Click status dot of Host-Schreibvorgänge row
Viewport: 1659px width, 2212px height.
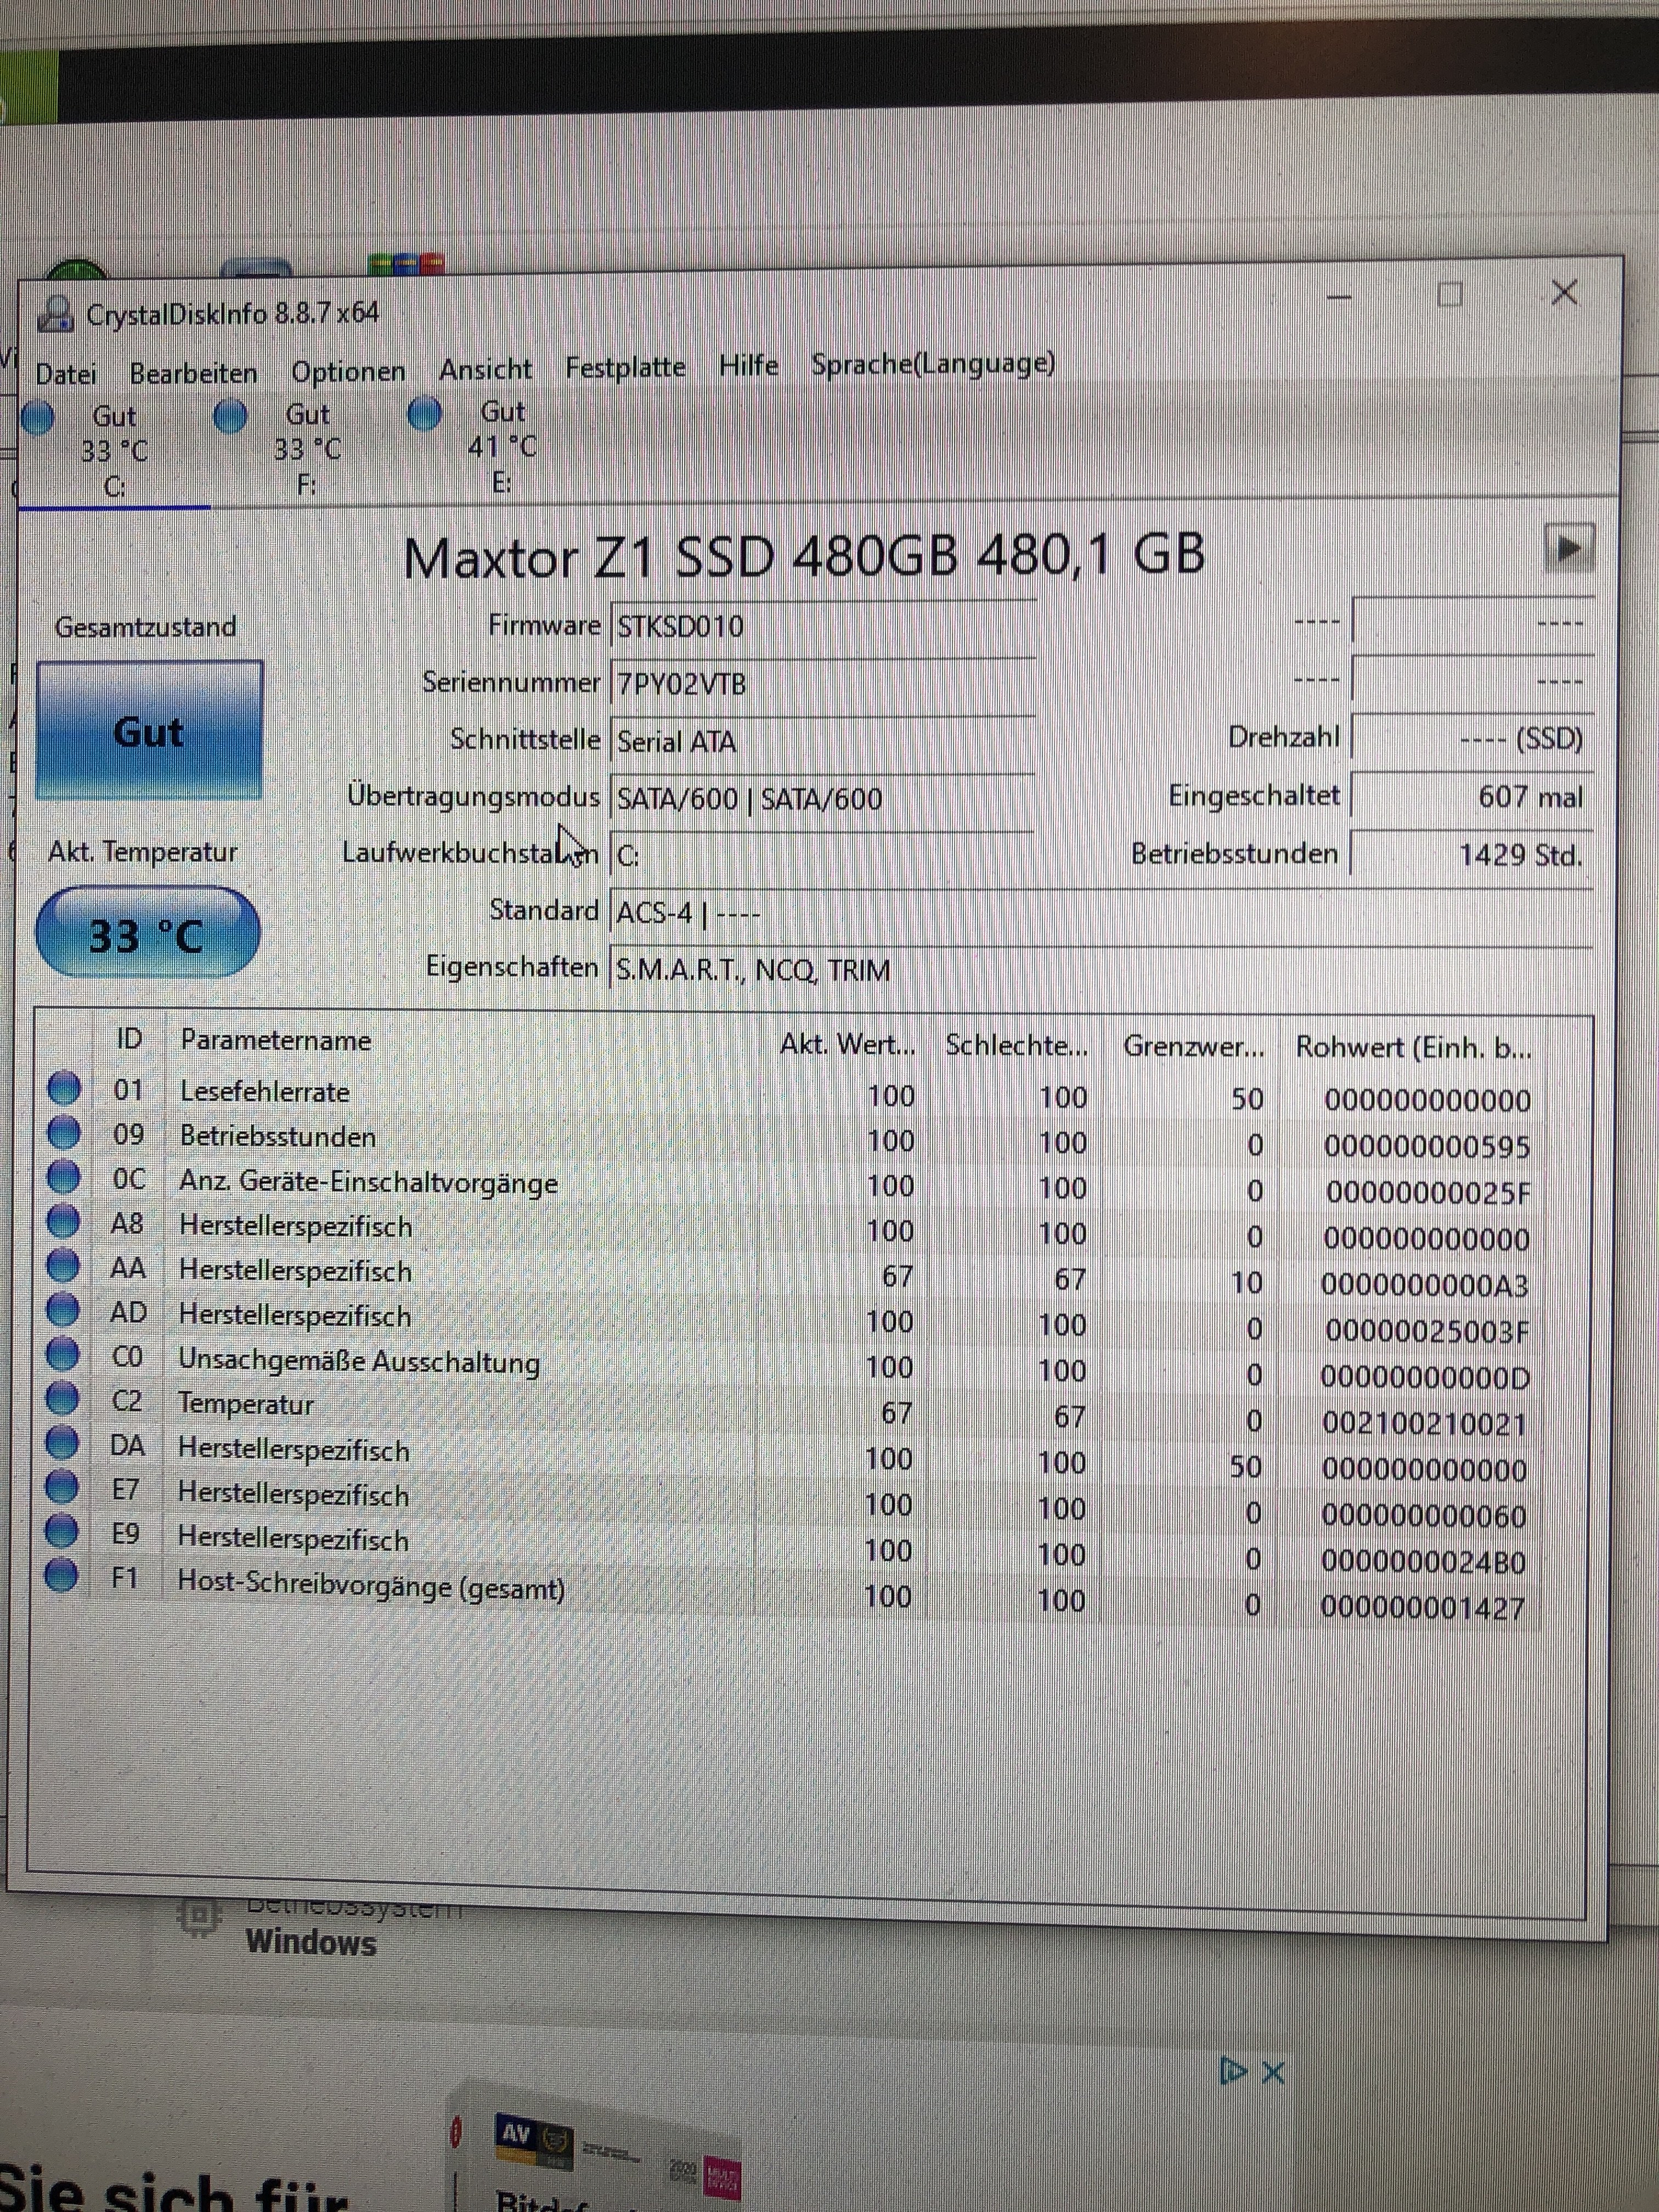point(61,1575)
